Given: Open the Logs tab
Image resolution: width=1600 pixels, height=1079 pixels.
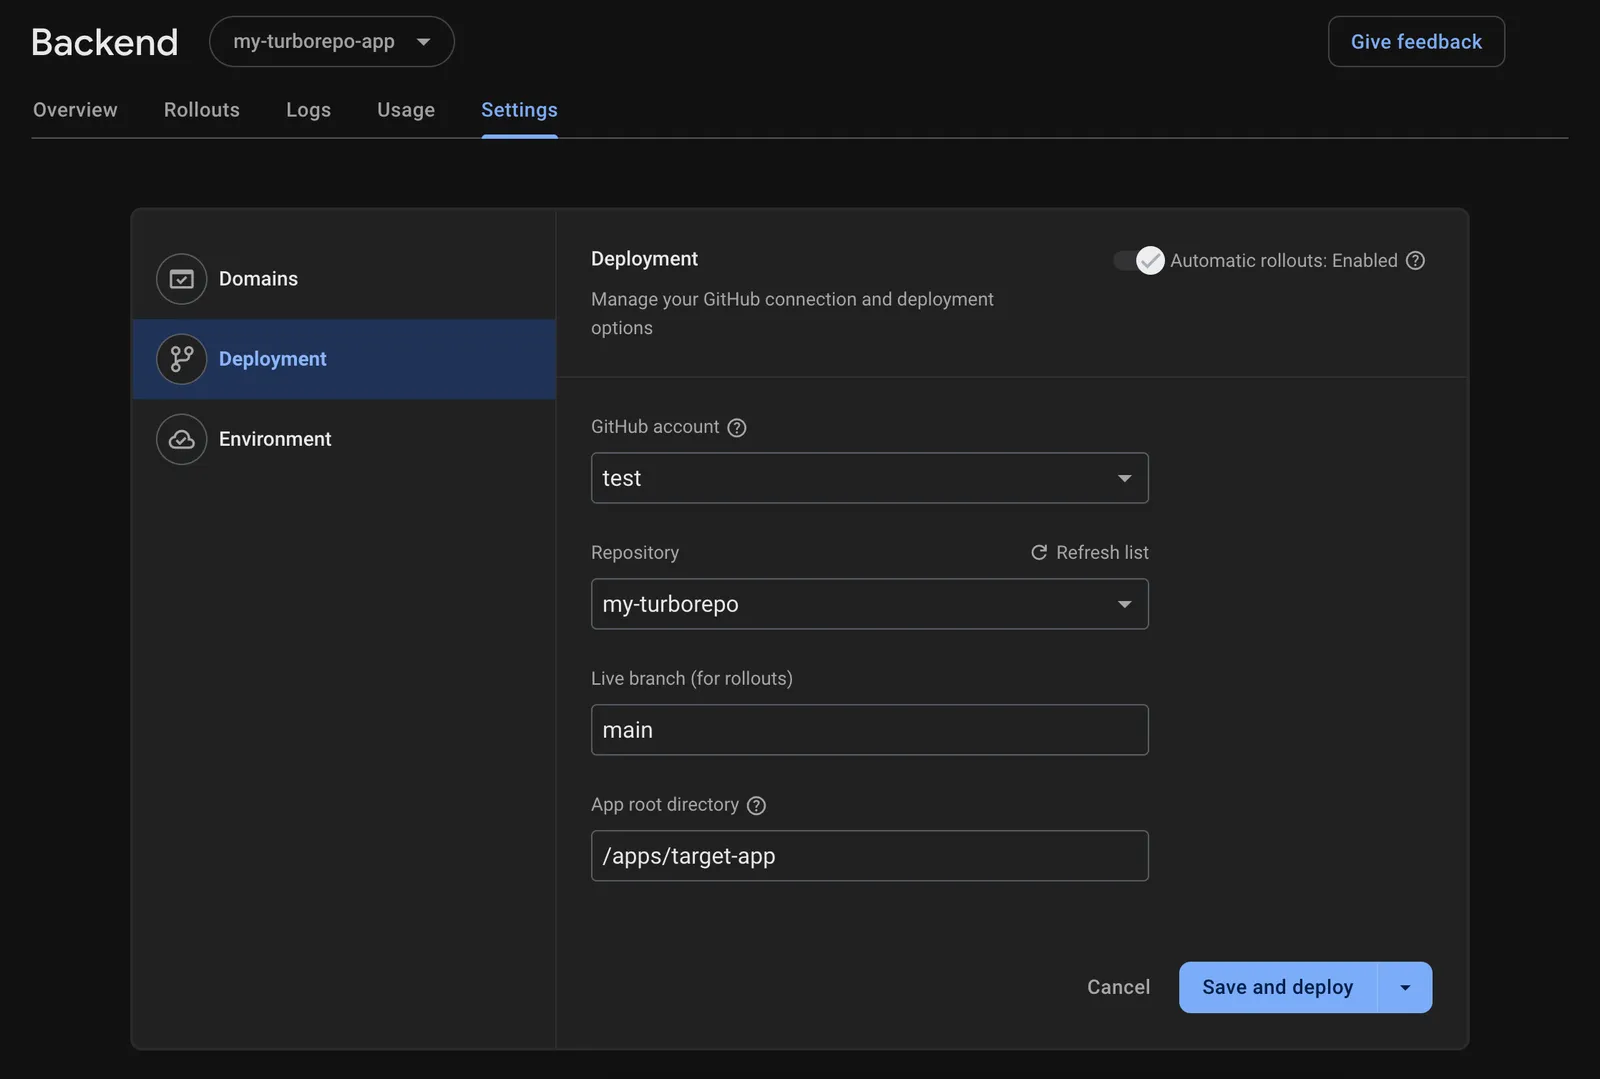Looking at the screenshot, I should coord(308,110).
